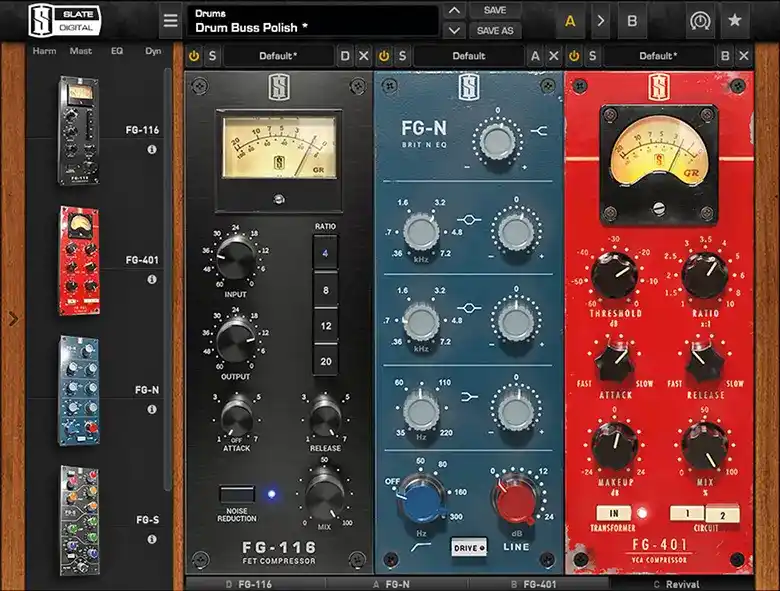
Task: Toggle FG-401 module power button
Action: 574,56
